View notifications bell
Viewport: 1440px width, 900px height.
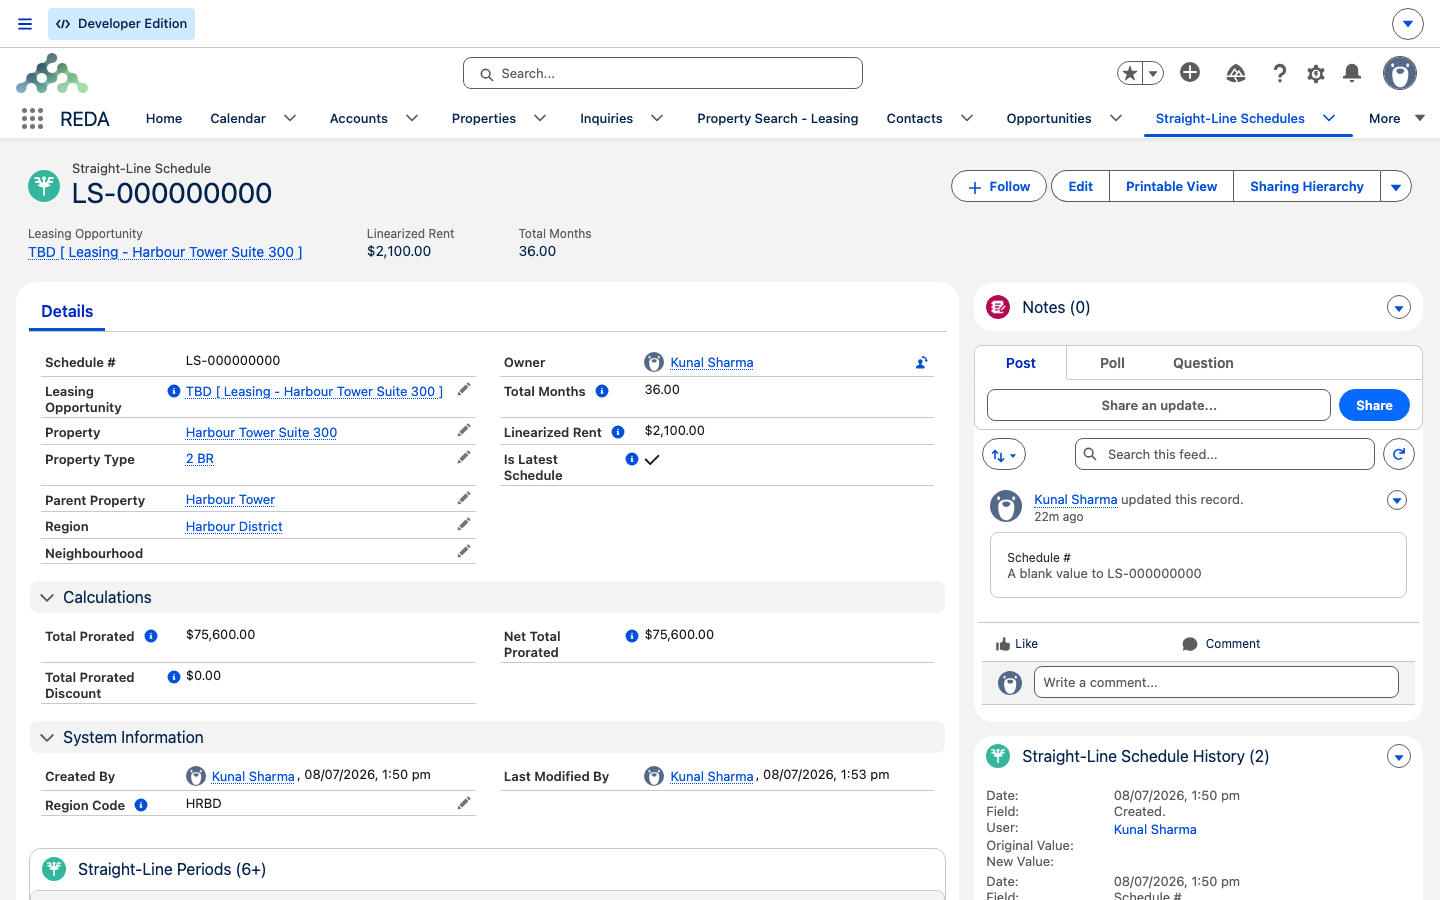tap(1352, 73)
